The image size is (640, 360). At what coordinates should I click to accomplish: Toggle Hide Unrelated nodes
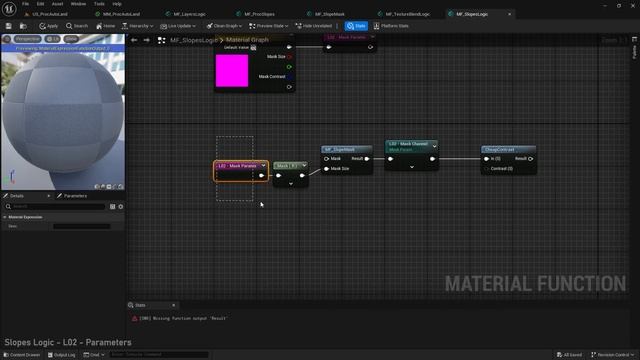313,26
